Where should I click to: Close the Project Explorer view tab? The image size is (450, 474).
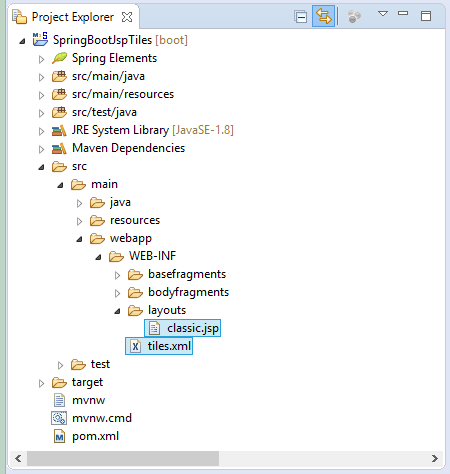pyautogui.click(x=127, y=17)
